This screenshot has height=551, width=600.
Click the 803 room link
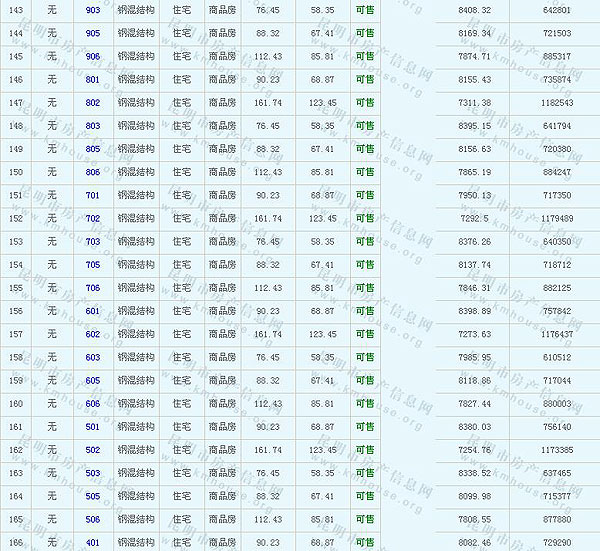(93, 126)
